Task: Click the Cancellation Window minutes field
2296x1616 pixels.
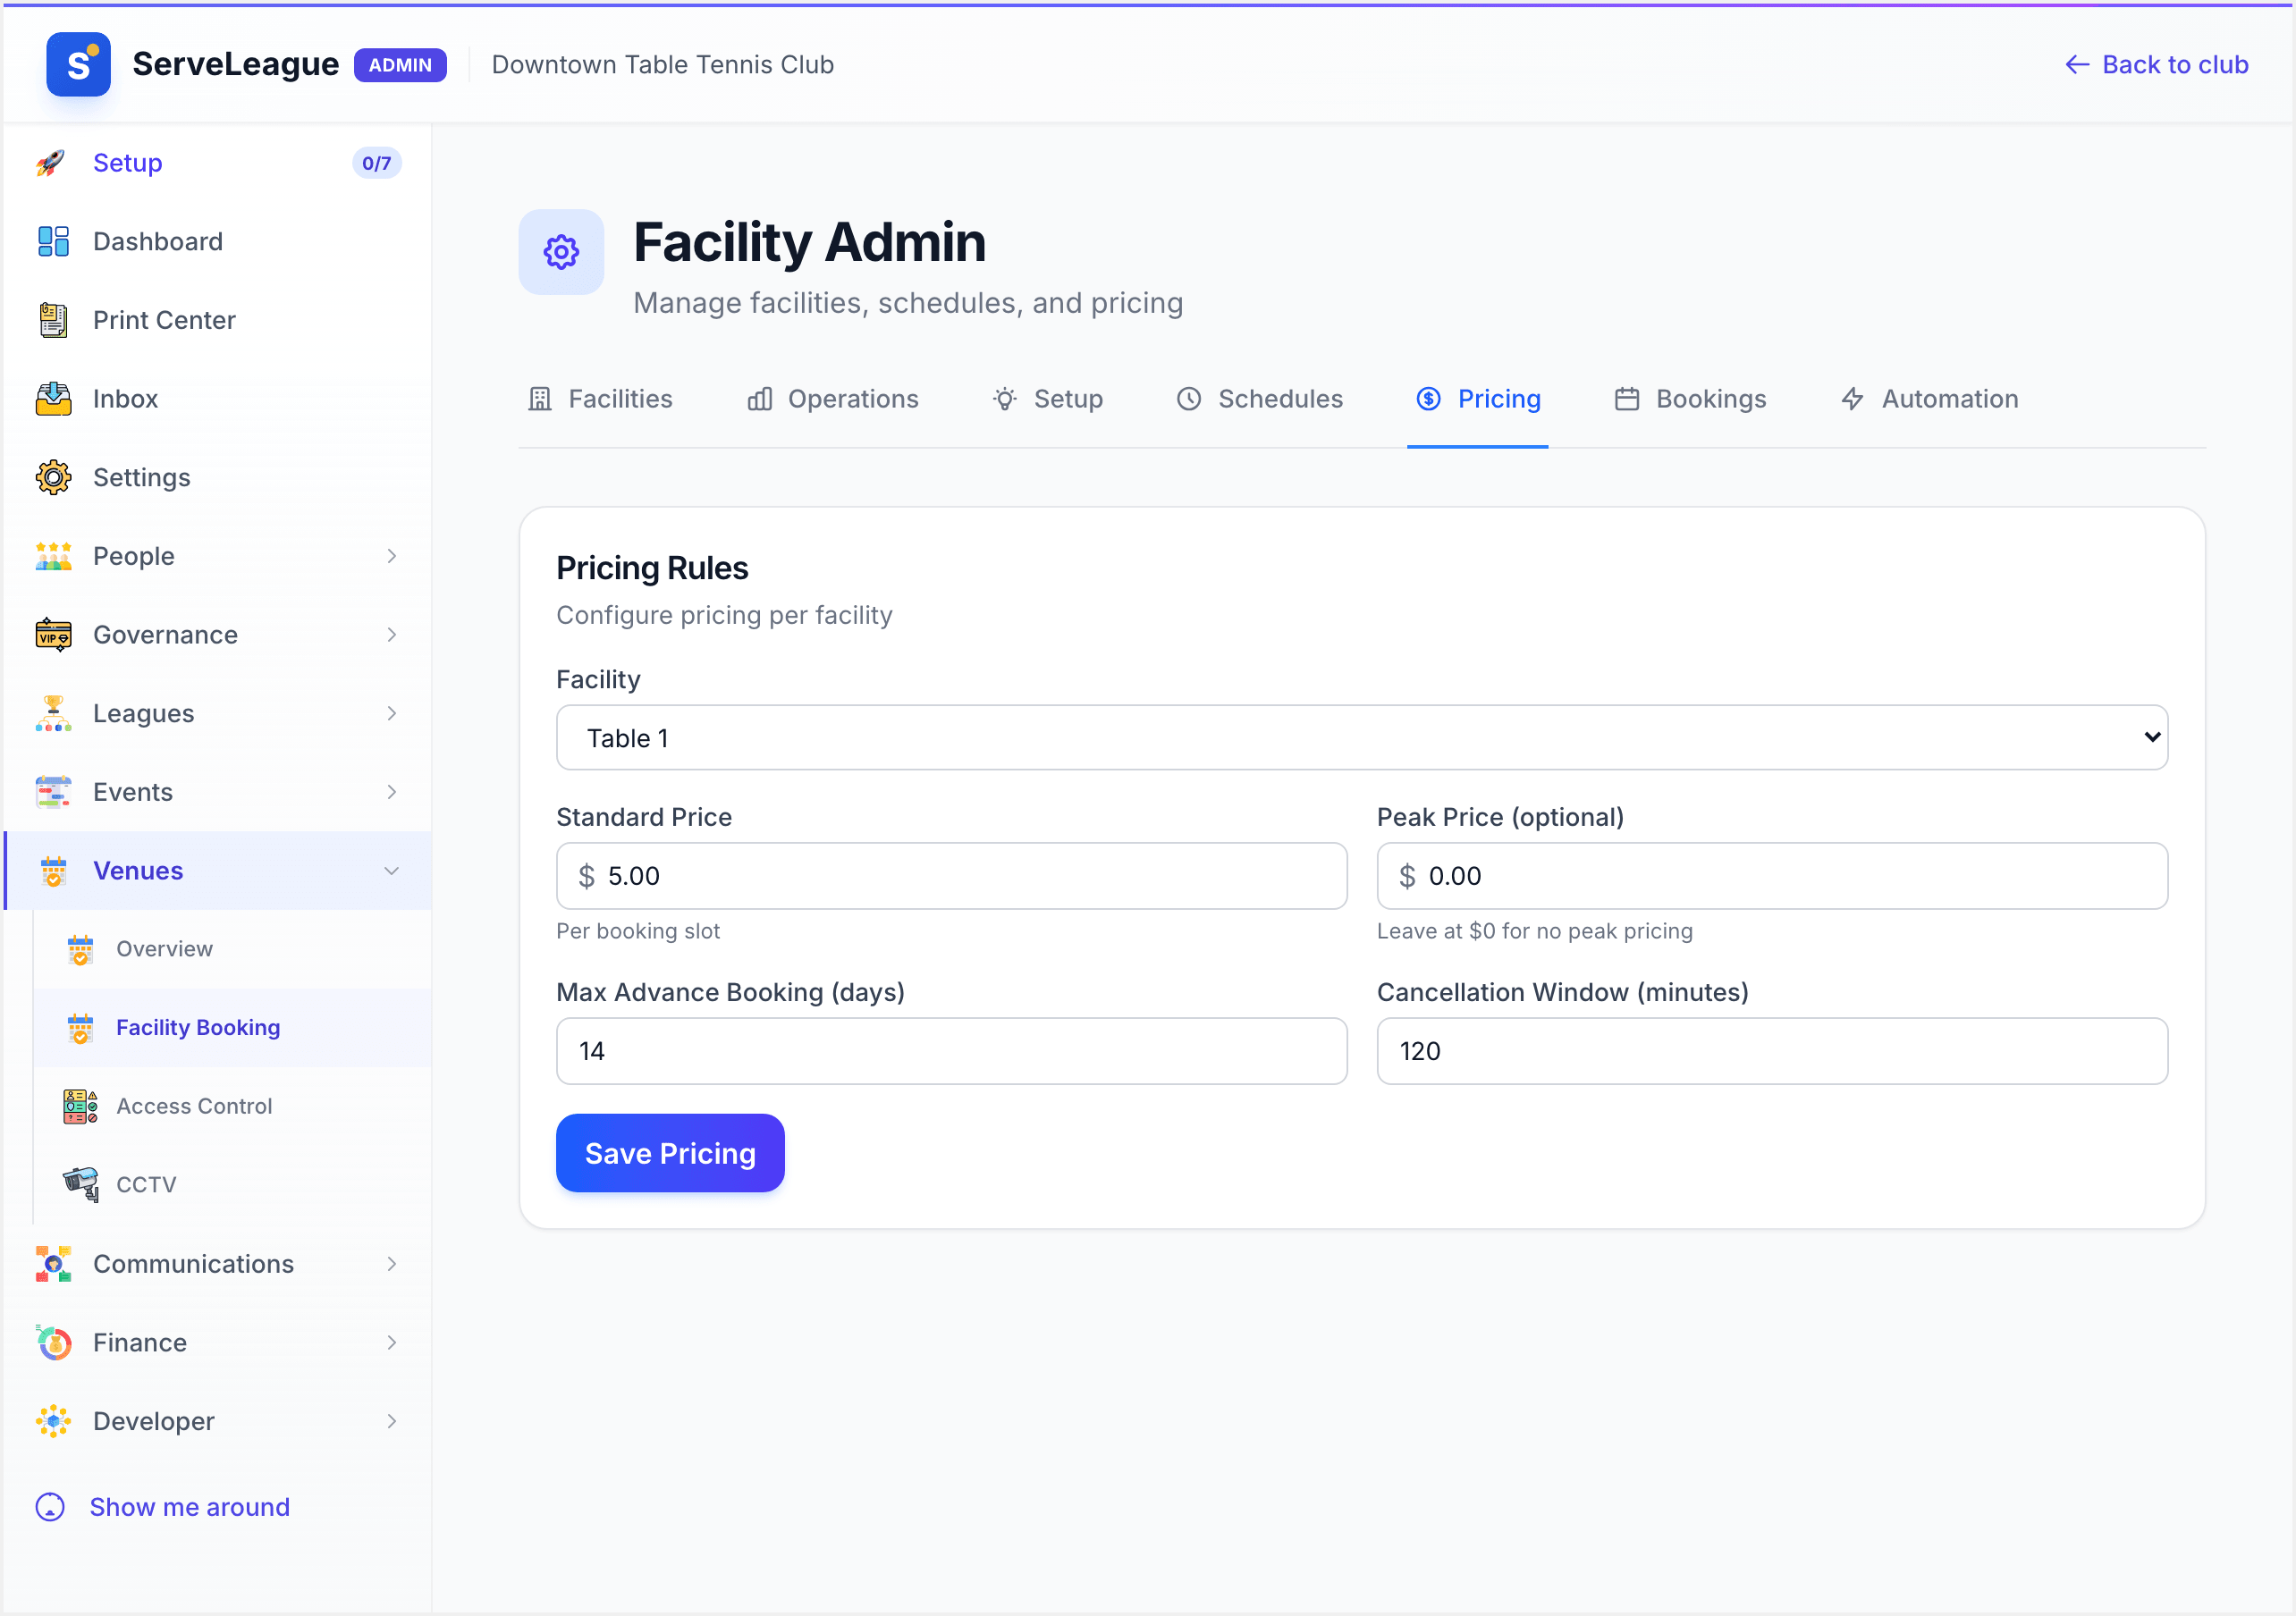Action: [x=1772, y=1051]
